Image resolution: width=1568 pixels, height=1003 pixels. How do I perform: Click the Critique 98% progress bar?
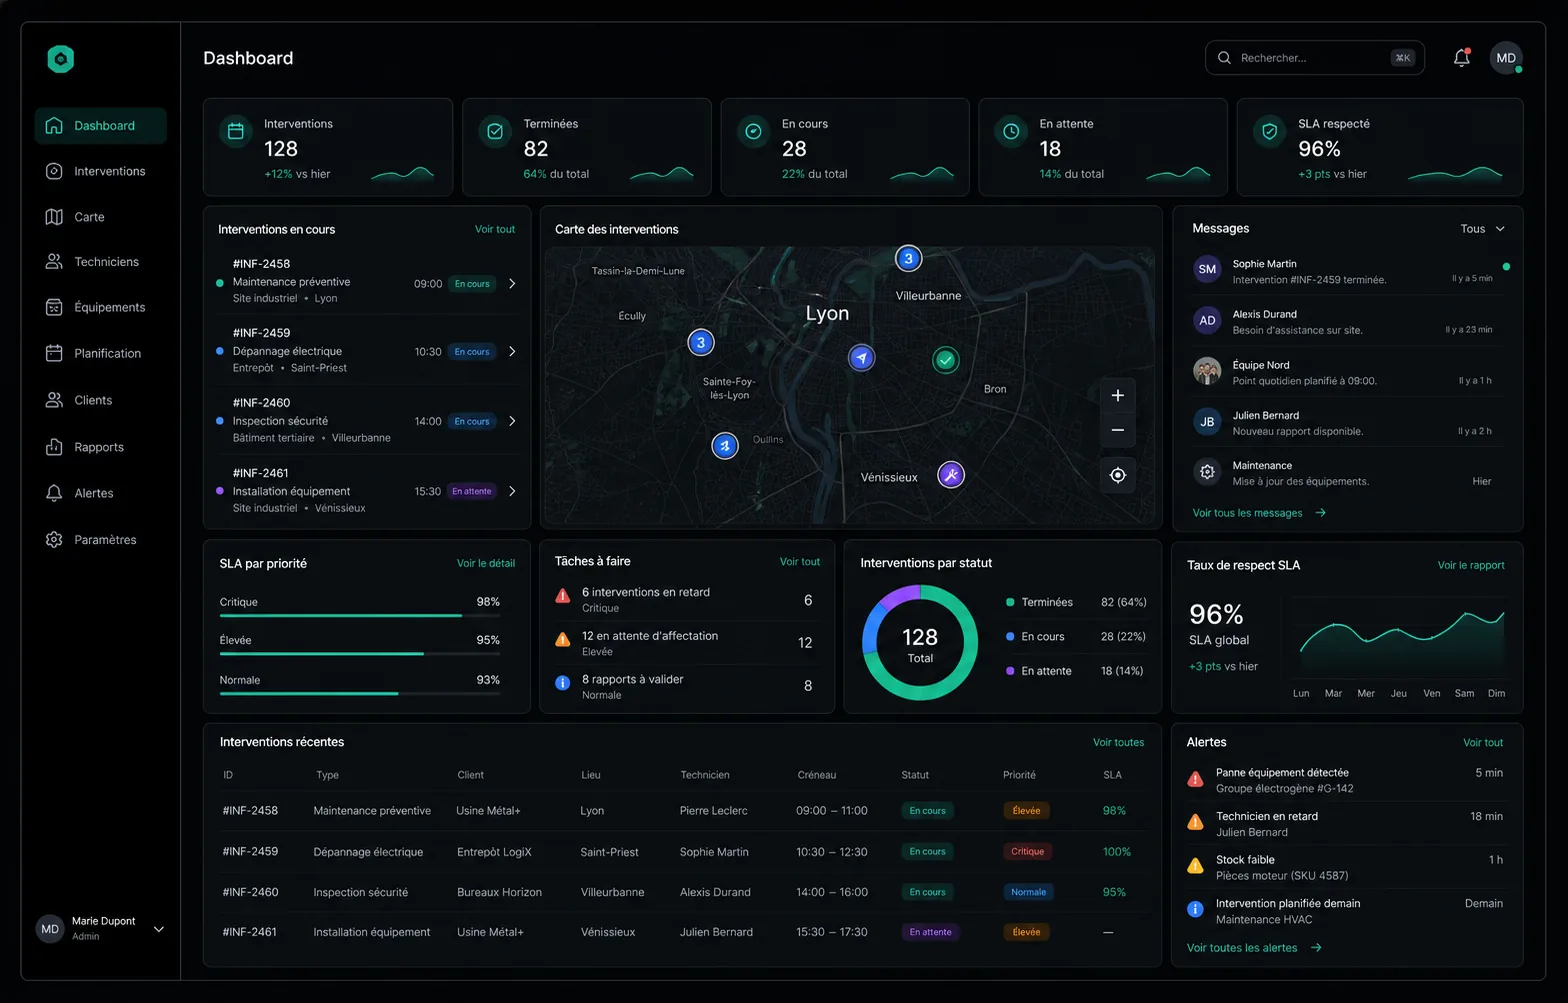pos(360,616)
